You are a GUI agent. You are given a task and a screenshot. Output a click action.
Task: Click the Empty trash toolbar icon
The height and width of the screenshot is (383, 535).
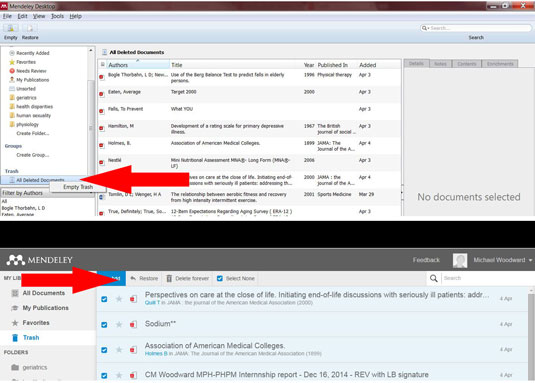[11, 28]
